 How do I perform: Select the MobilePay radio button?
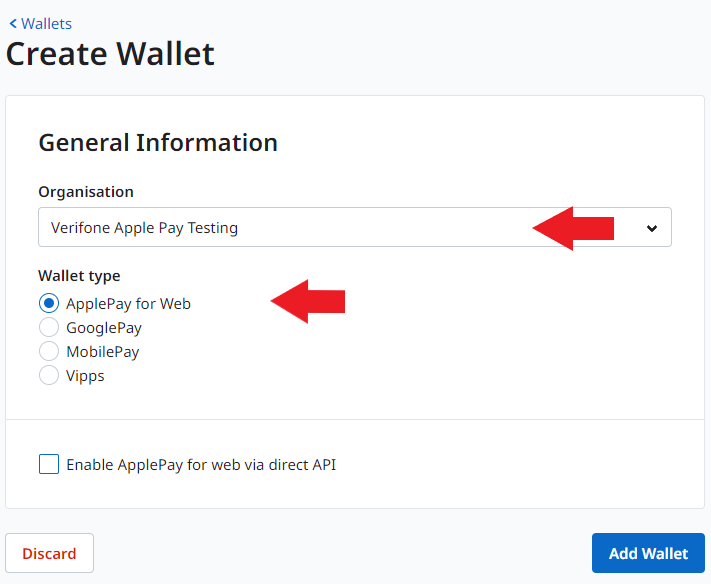click(x=49, y=351)
